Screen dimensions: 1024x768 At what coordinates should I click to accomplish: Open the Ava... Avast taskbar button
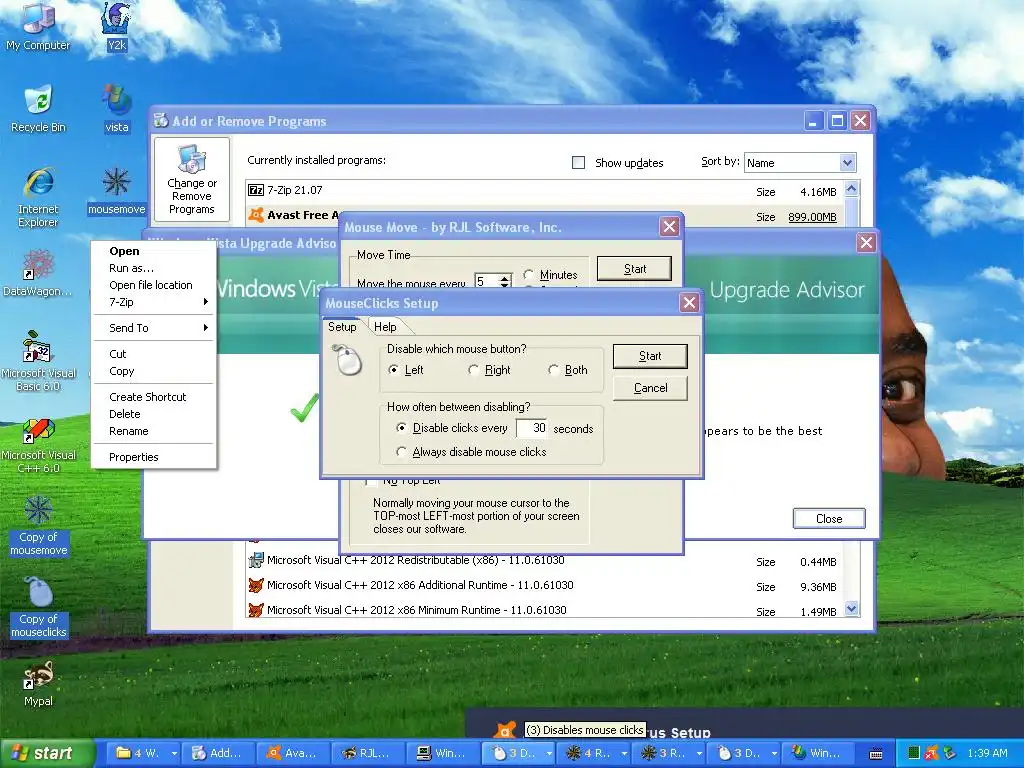coord(293,753)
